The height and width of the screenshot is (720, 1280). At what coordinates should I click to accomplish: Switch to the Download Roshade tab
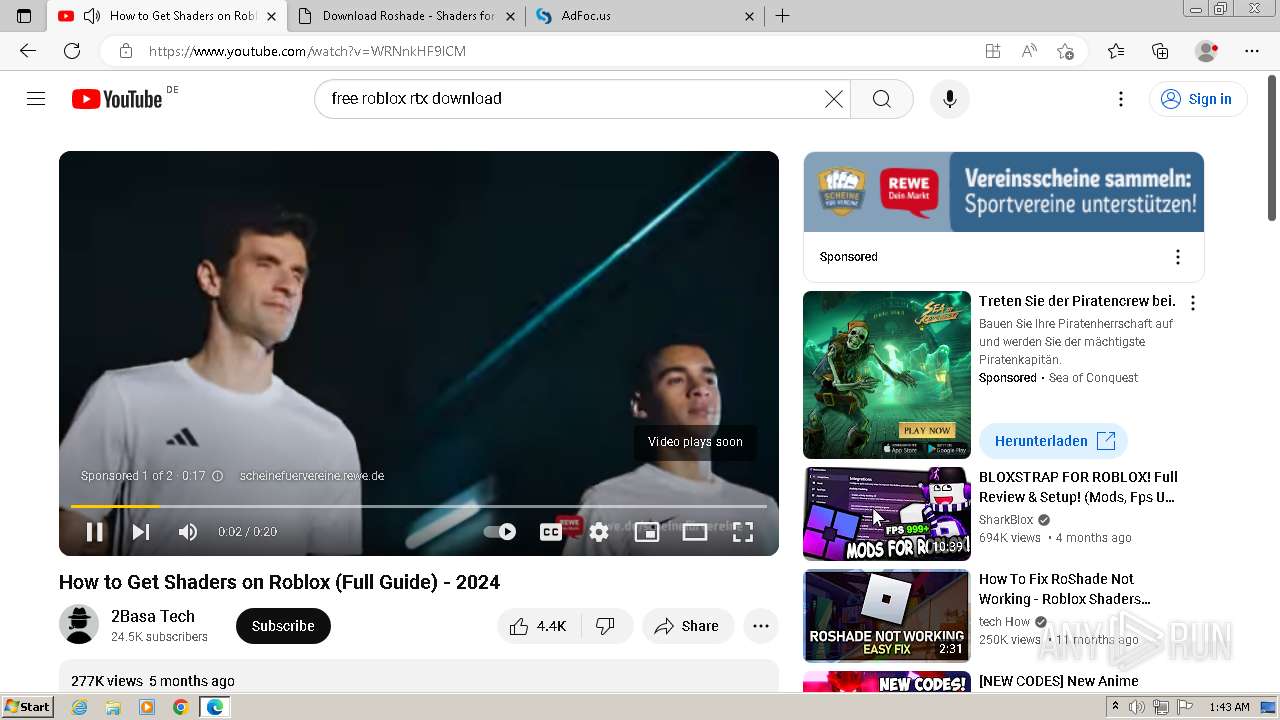[408, 16]
